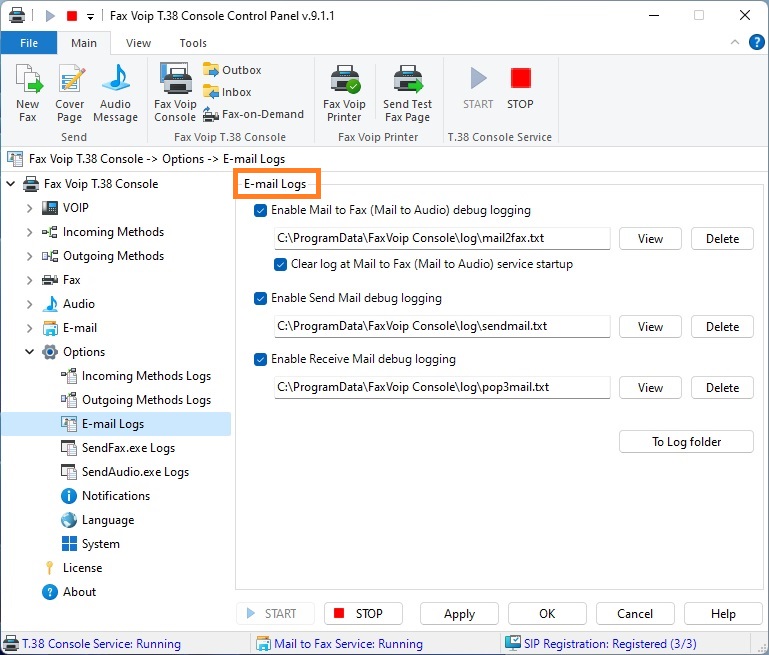This screenshot has height=655, width=769.
Task: Open System options in tree
Action: click(x=90, y=544)
